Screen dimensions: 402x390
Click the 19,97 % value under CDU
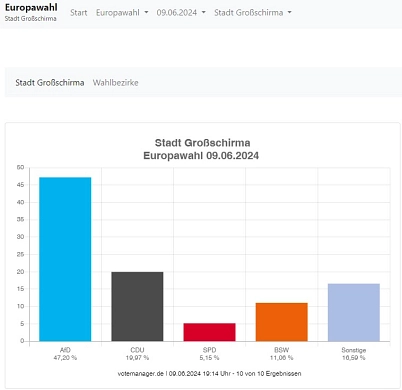pos(137,358)
